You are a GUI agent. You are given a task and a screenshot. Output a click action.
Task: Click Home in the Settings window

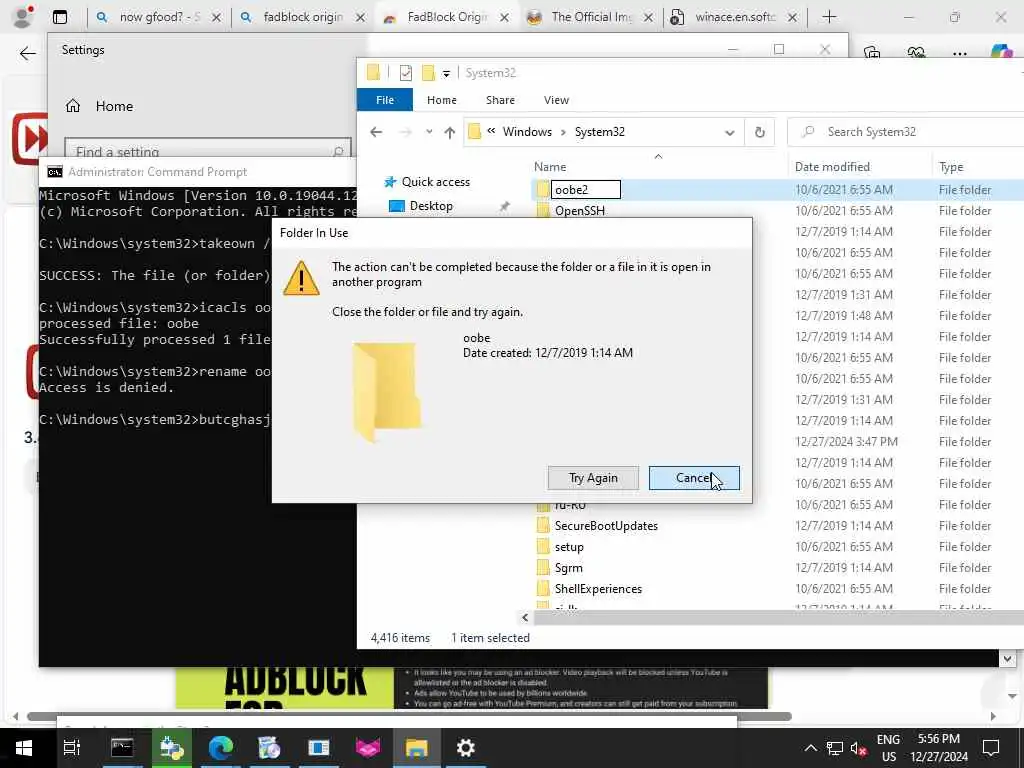point(114,106)
